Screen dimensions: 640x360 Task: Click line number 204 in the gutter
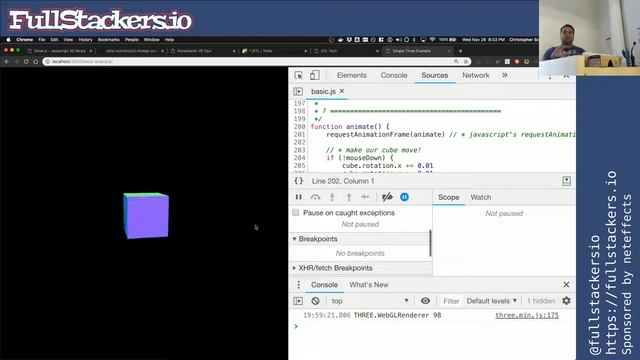(299, 158)
